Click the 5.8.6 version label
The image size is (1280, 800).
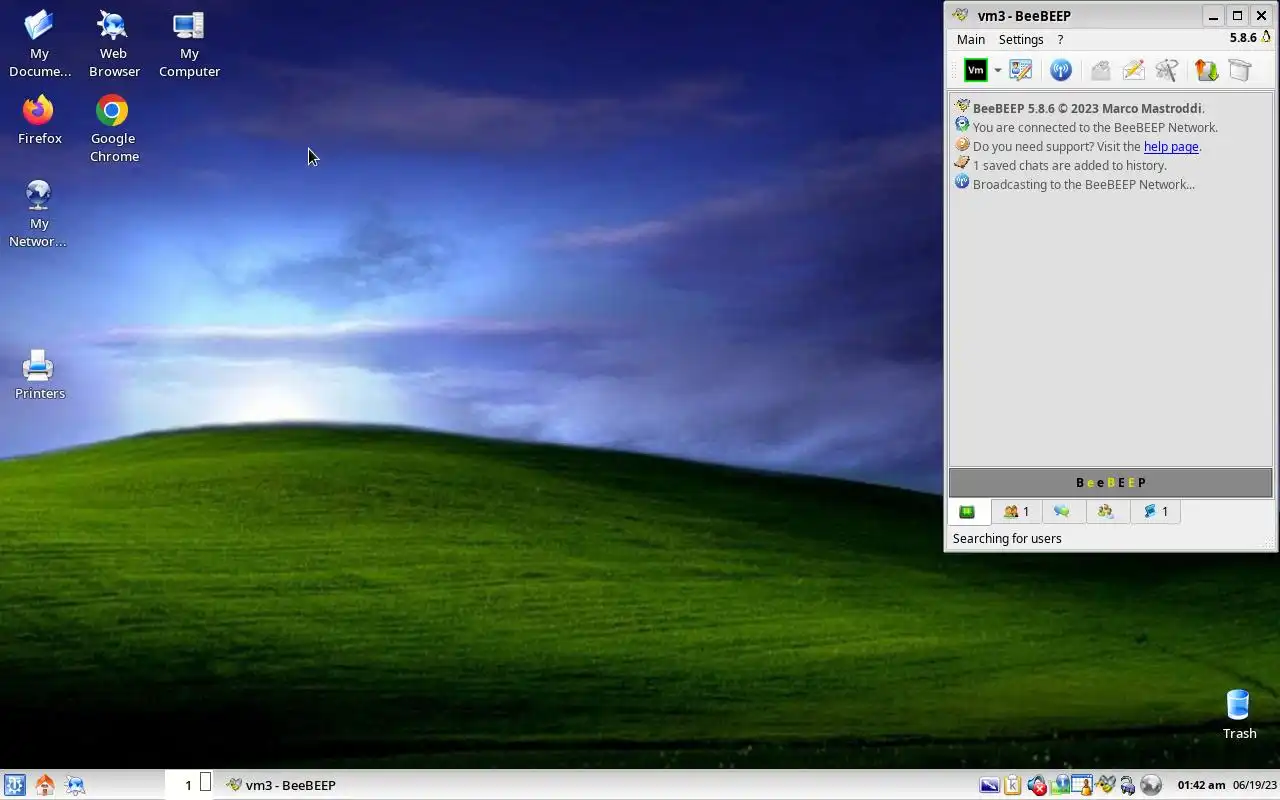click(x=1243, y=38)
